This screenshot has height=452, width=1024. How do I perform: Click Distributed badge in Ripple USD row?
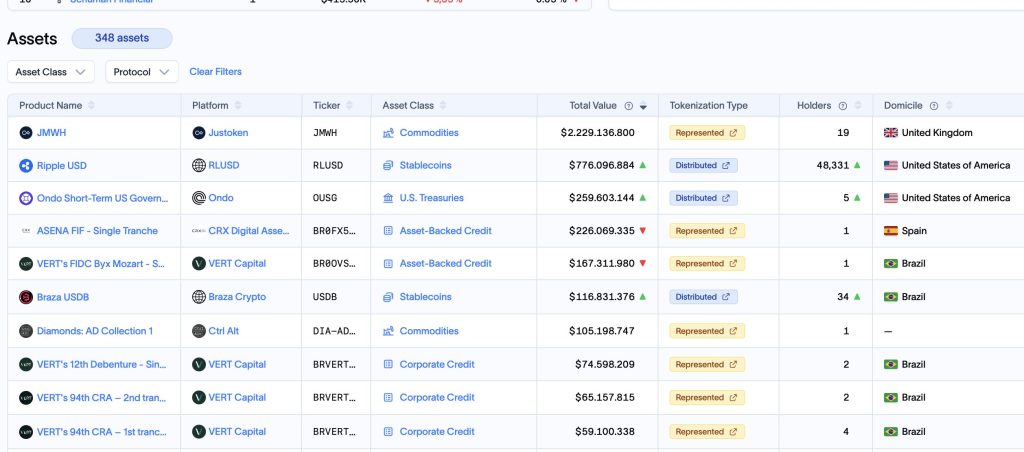(703, 165)
